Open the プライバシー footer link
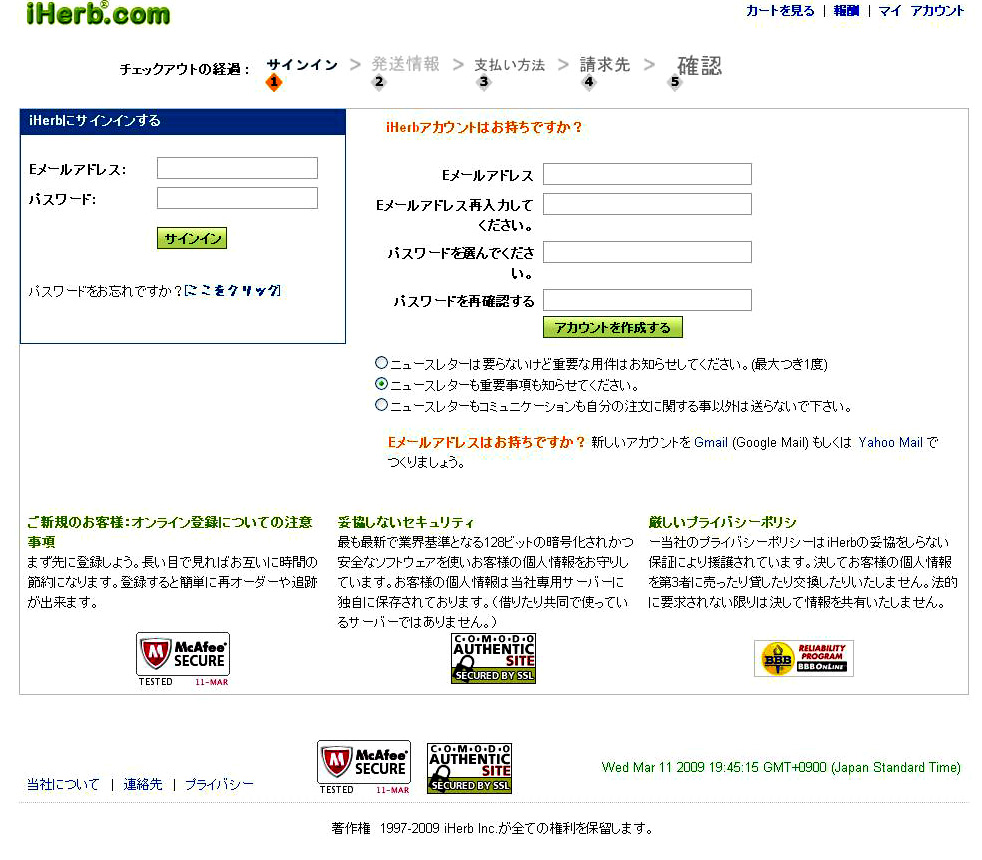Viewport: 982px width, 860px height. (219, 784)
